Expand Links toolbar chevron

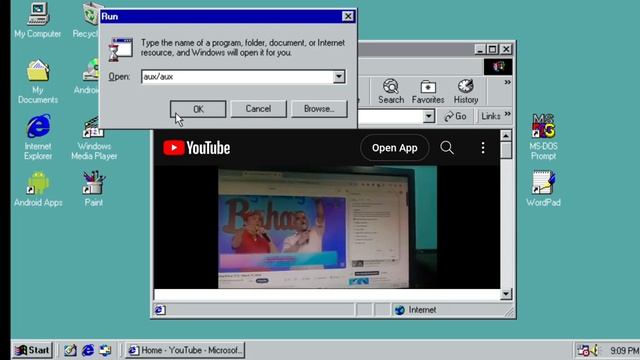(507, 114)
